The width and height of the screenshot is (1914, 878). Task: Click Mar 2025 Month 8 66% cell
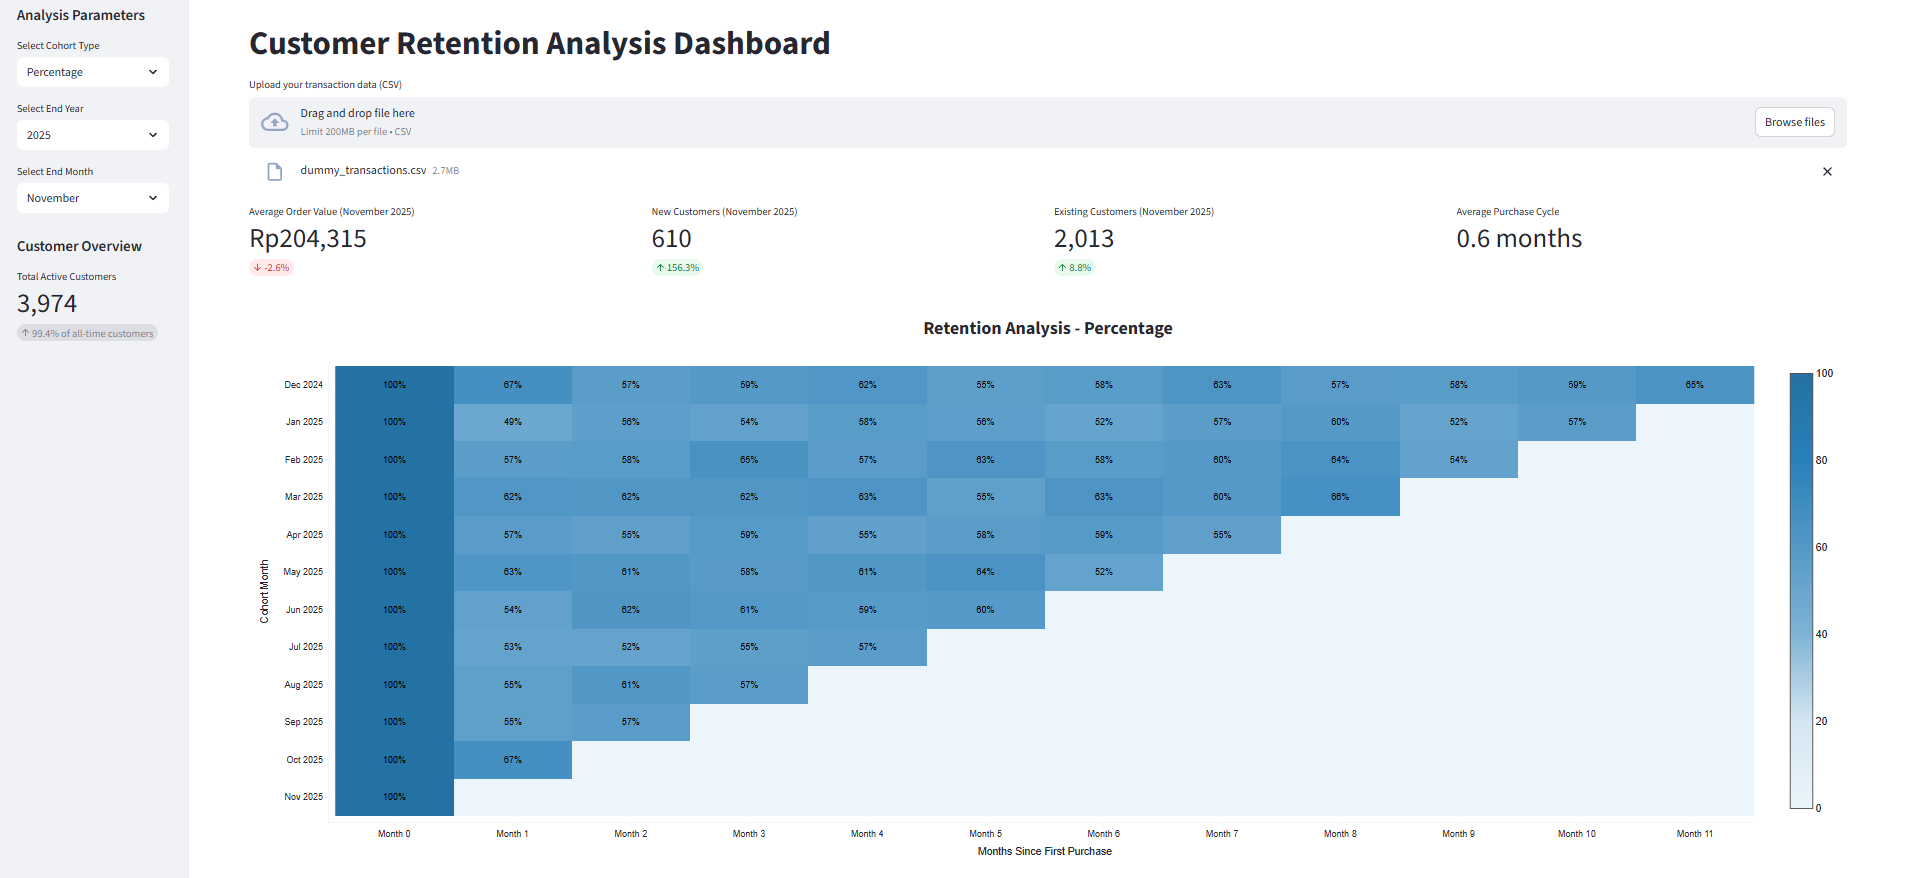pos(1340,497)
